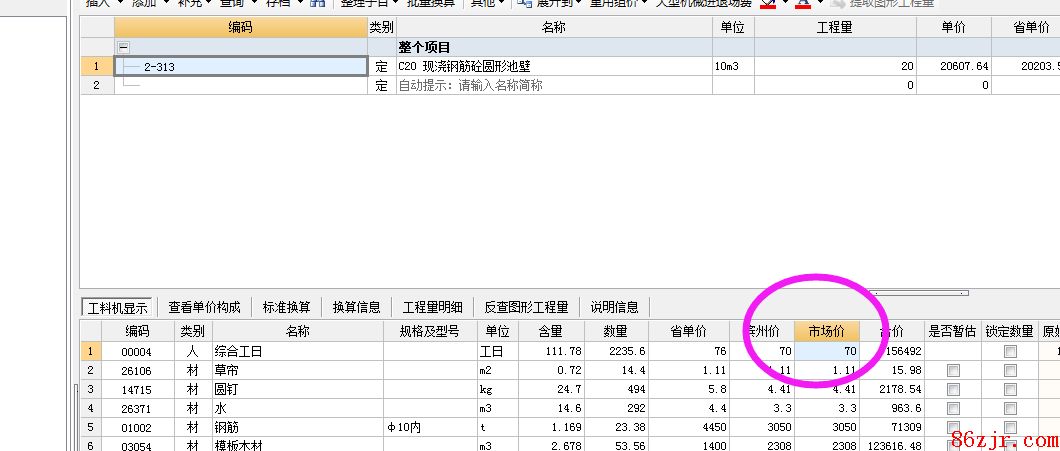The width and height of the screenshot is (1060, 451).
Task: Click the red font color A icon
Action: [x=801, y=3]
